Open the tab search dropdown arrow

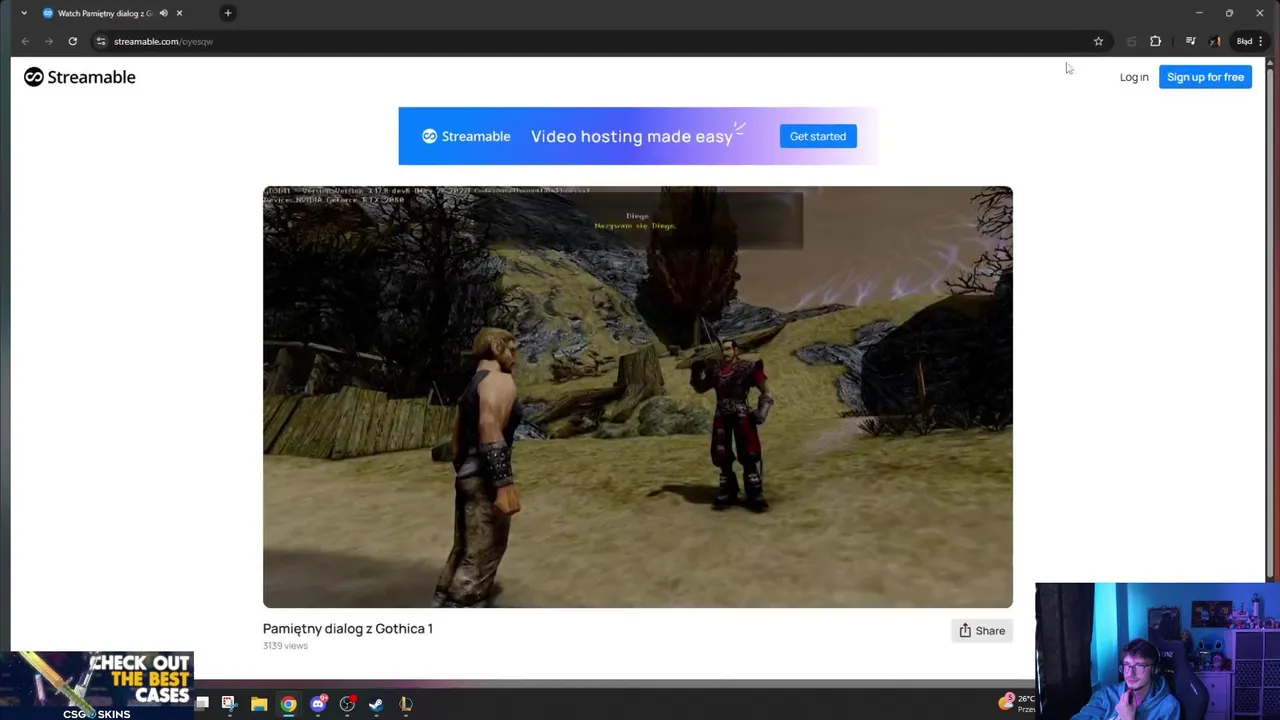pos(24,13)
